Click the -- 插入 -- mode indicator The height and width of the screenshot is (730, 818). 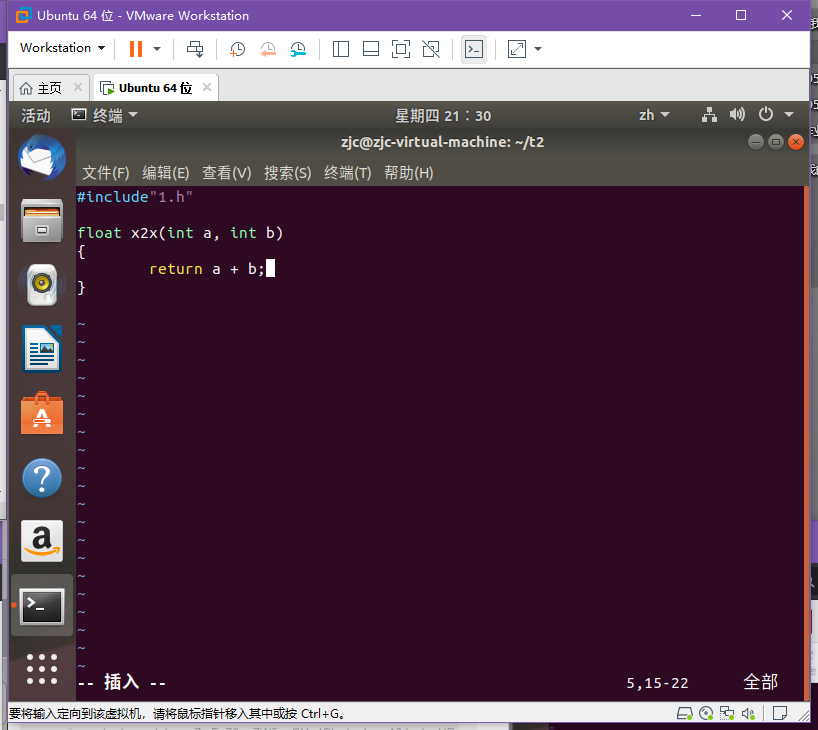(x=122, y=683)
